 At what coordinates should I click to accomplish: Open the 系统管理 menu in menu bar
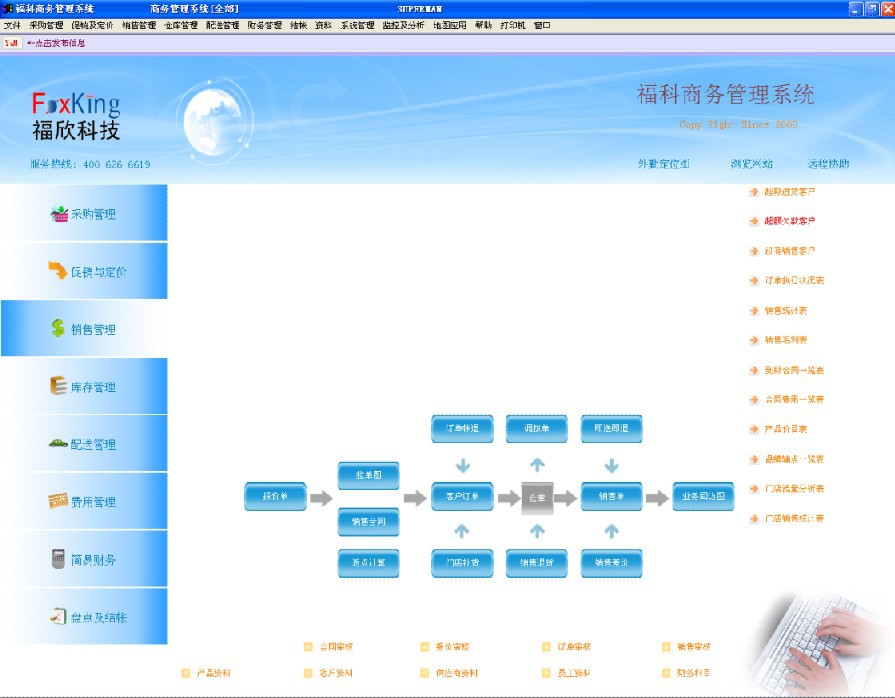[357, 25]
